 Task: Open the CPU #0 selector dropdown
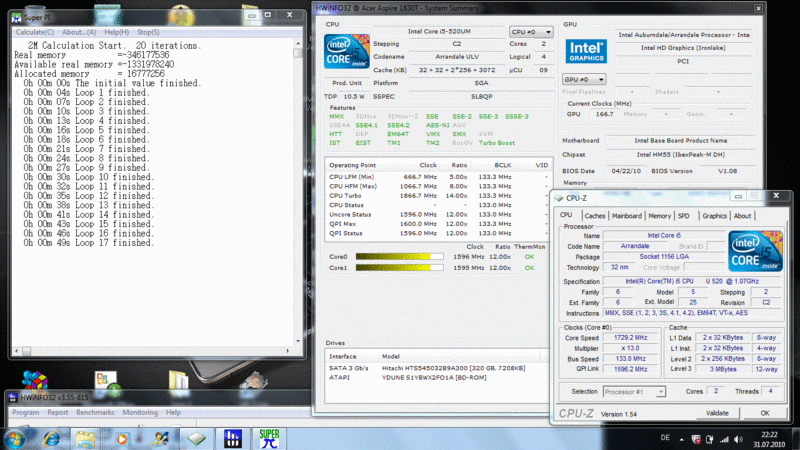pyautogui.click(x=531, y=32)
